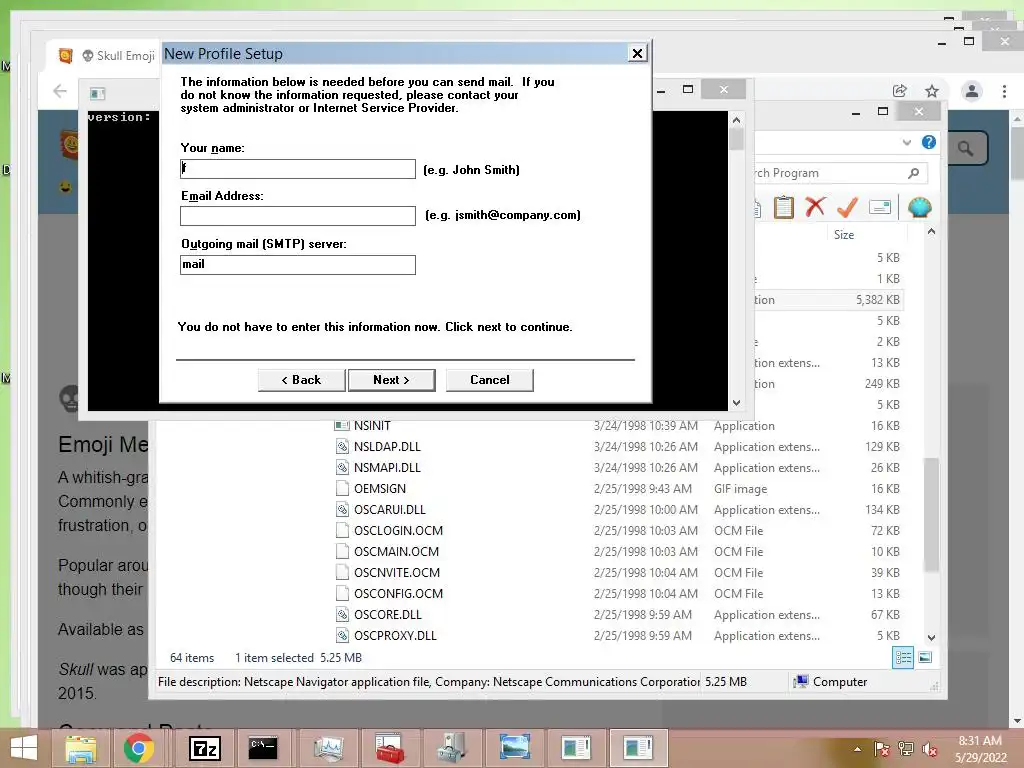Focus the Email Address field

298,216
